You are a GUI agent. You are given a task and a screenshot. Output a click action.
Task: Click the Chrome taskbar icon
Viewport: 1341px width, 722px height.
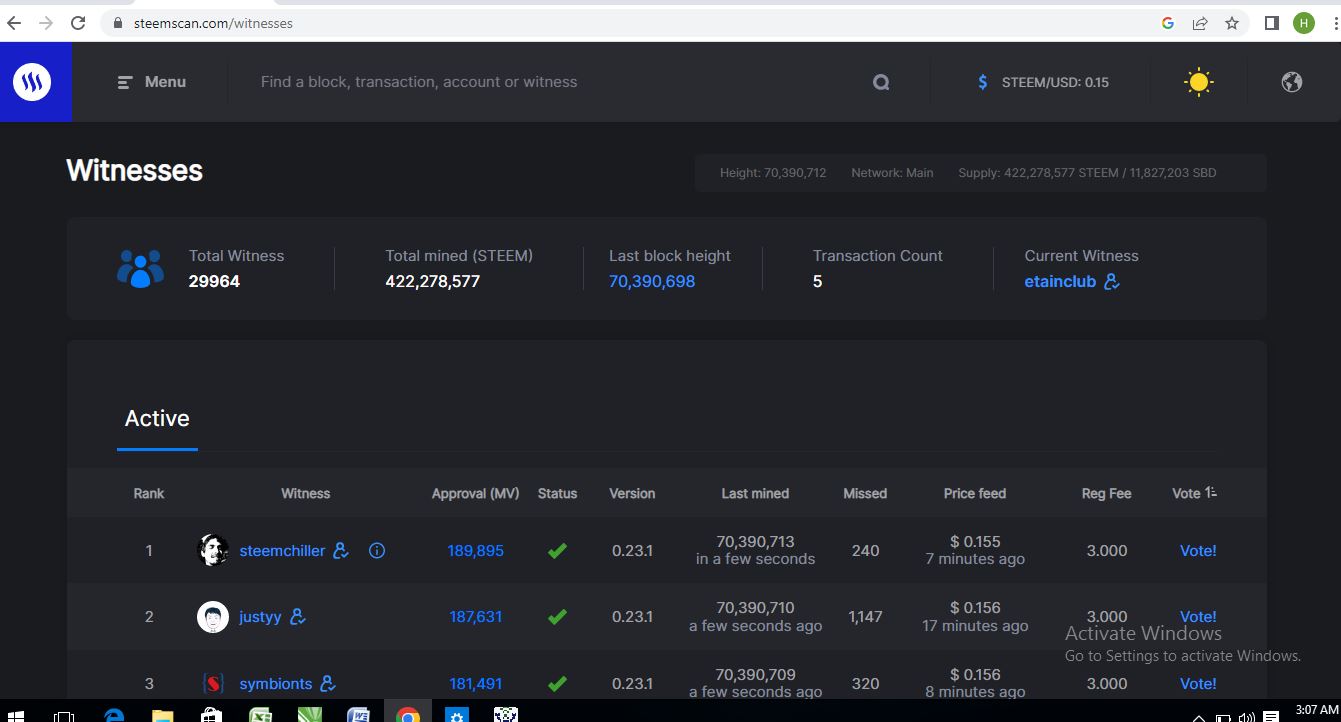coord(408,715)
